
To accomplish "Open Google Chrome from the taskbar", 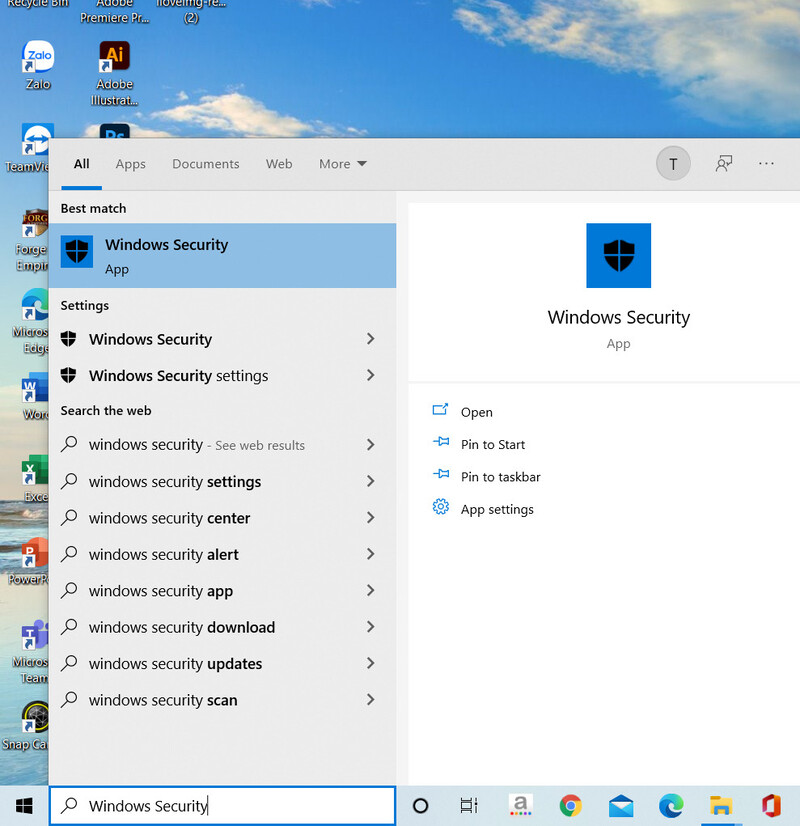I will [x=570, y=805].
